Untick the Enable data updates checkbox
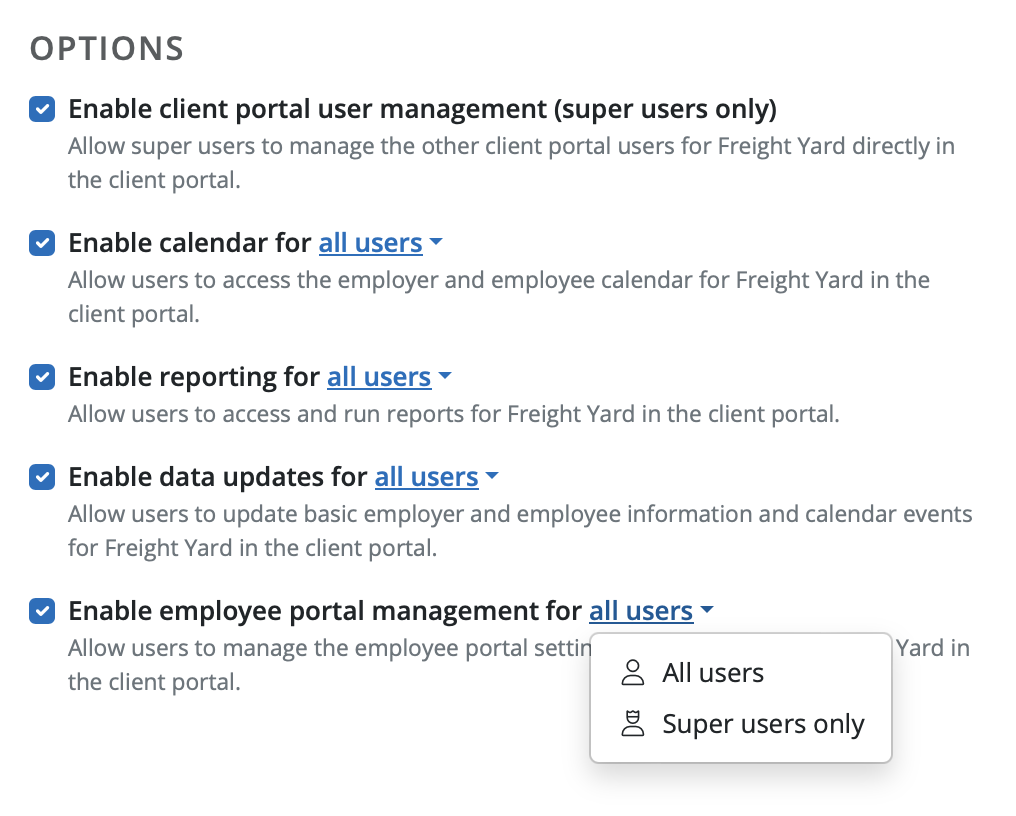This screenshot has width=1016, height=816. (x=42, y=477)
